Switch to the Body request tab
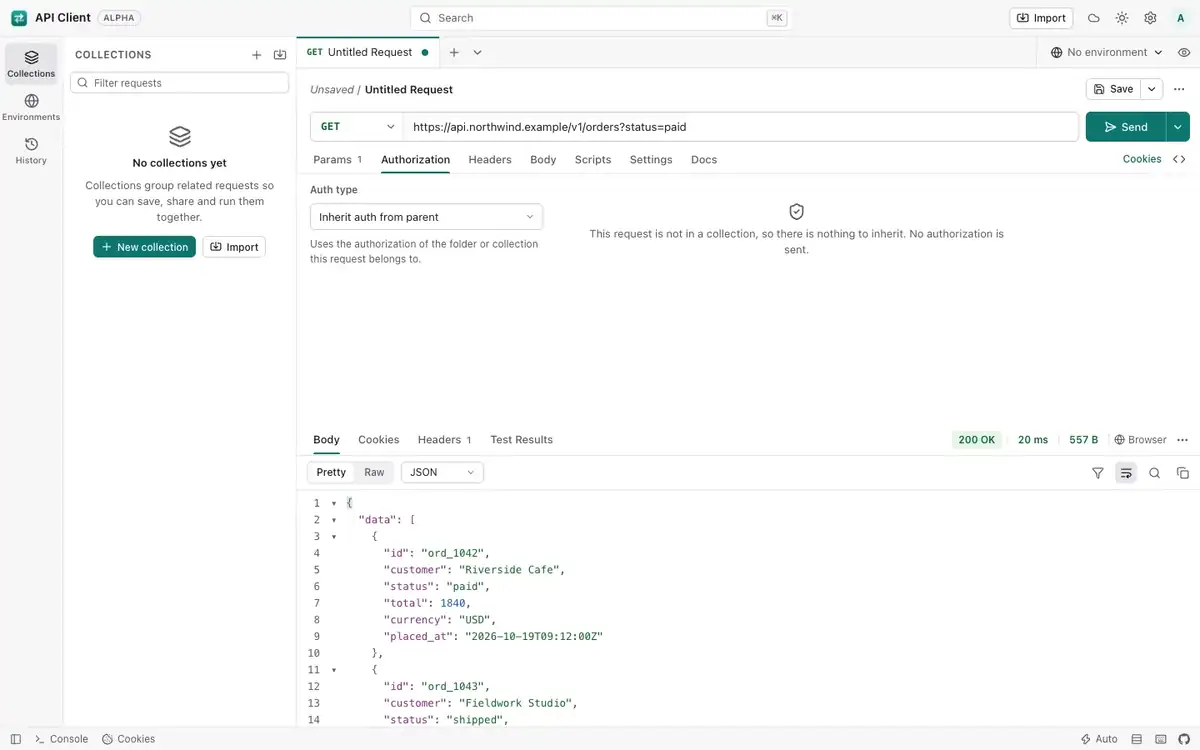1200x750 pixels. (543, 159)
